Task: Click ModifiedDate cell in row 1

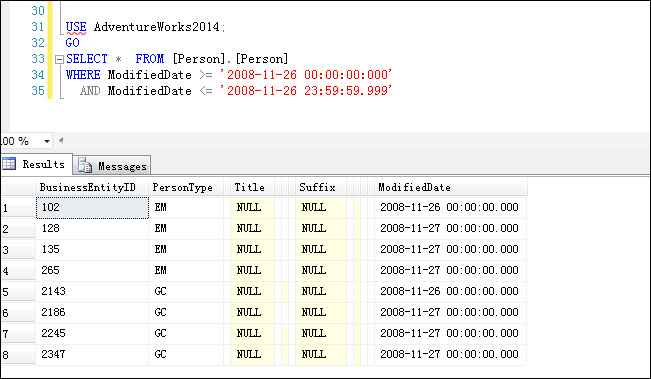Action: pos(450,208)
